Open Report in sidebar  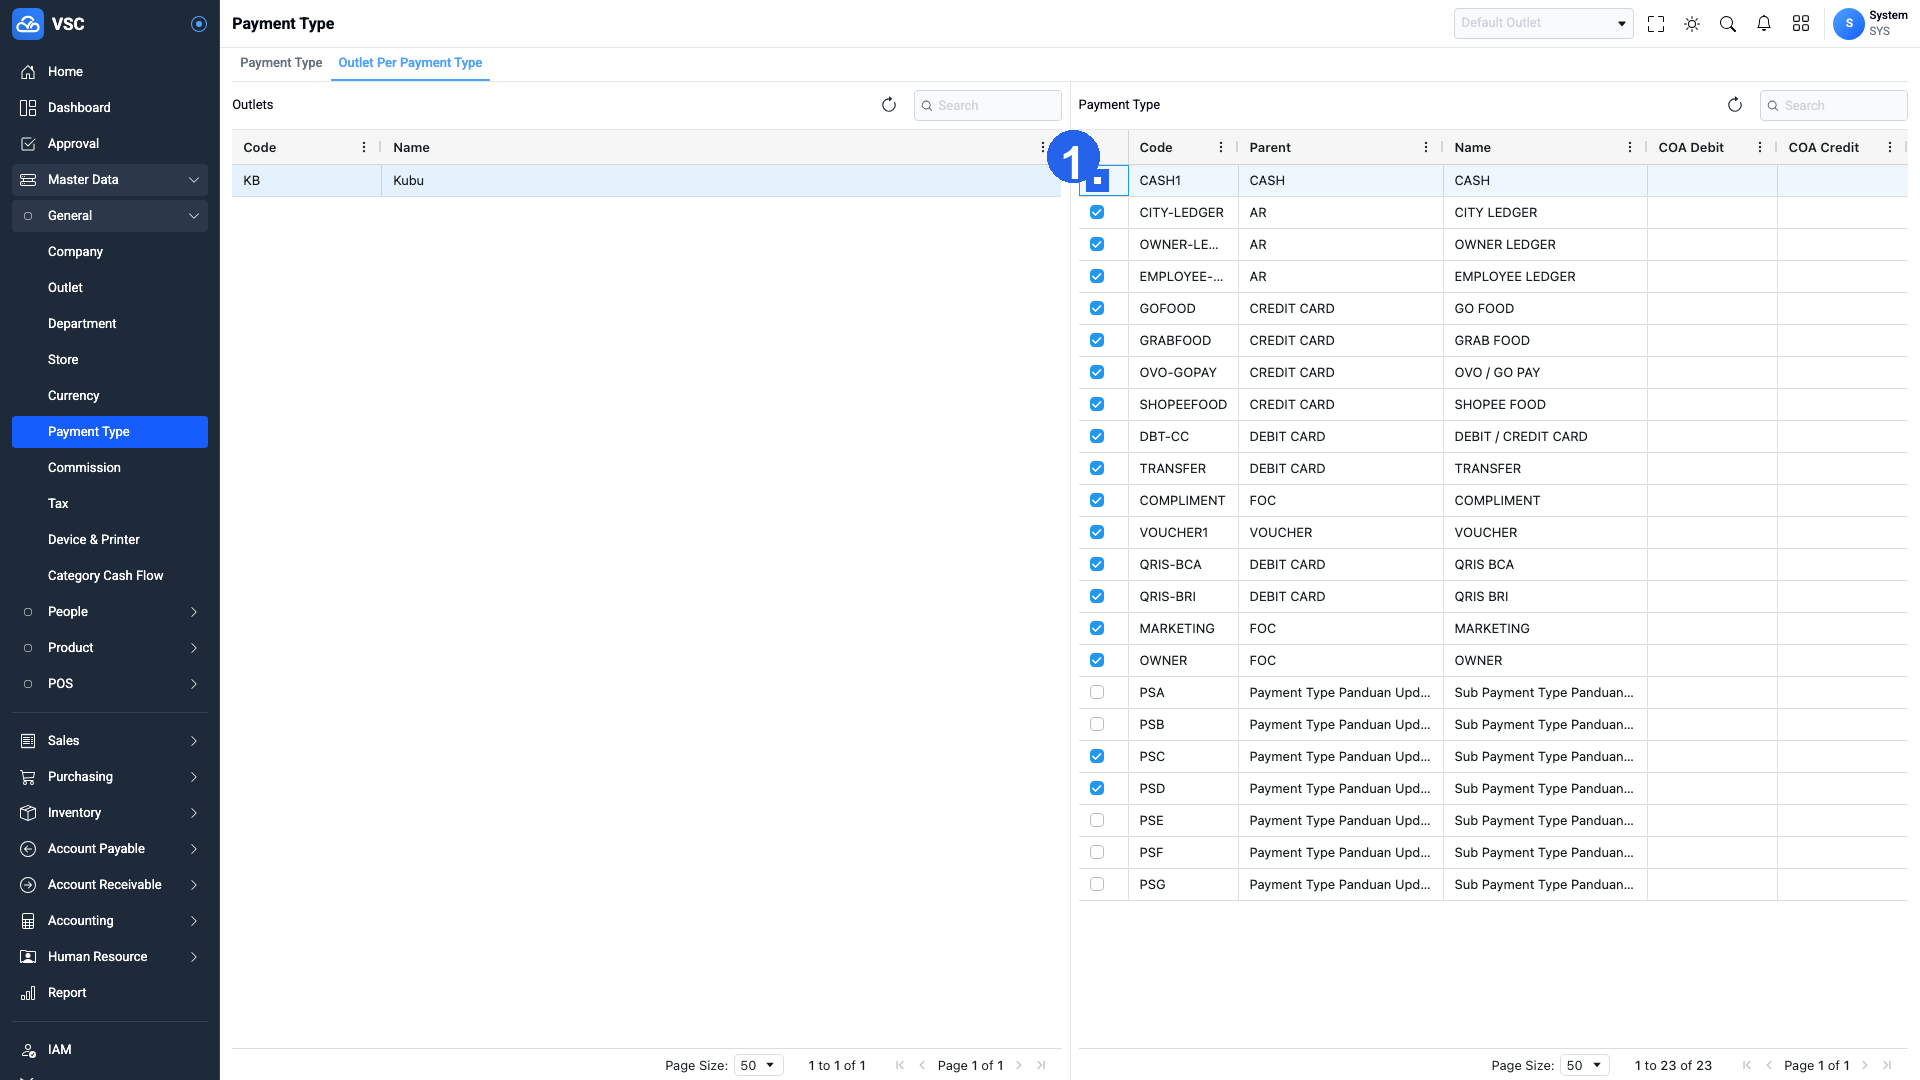tap(110, 993)
